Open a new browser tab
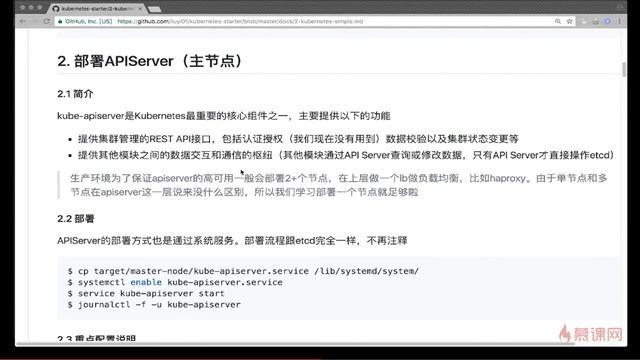 click(x=155, y=9)
